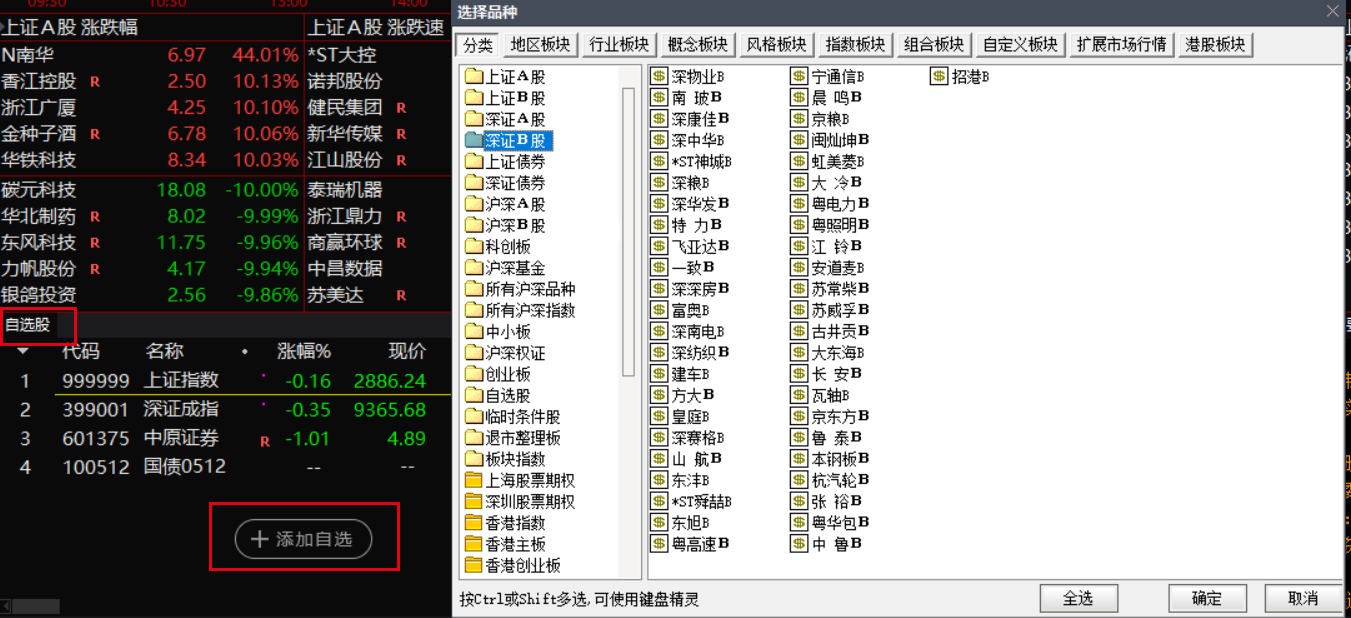The width and height of the screenshot is (1351, 618).
Task: Confirm selection with 确定 button
Action: point(1207,598)
